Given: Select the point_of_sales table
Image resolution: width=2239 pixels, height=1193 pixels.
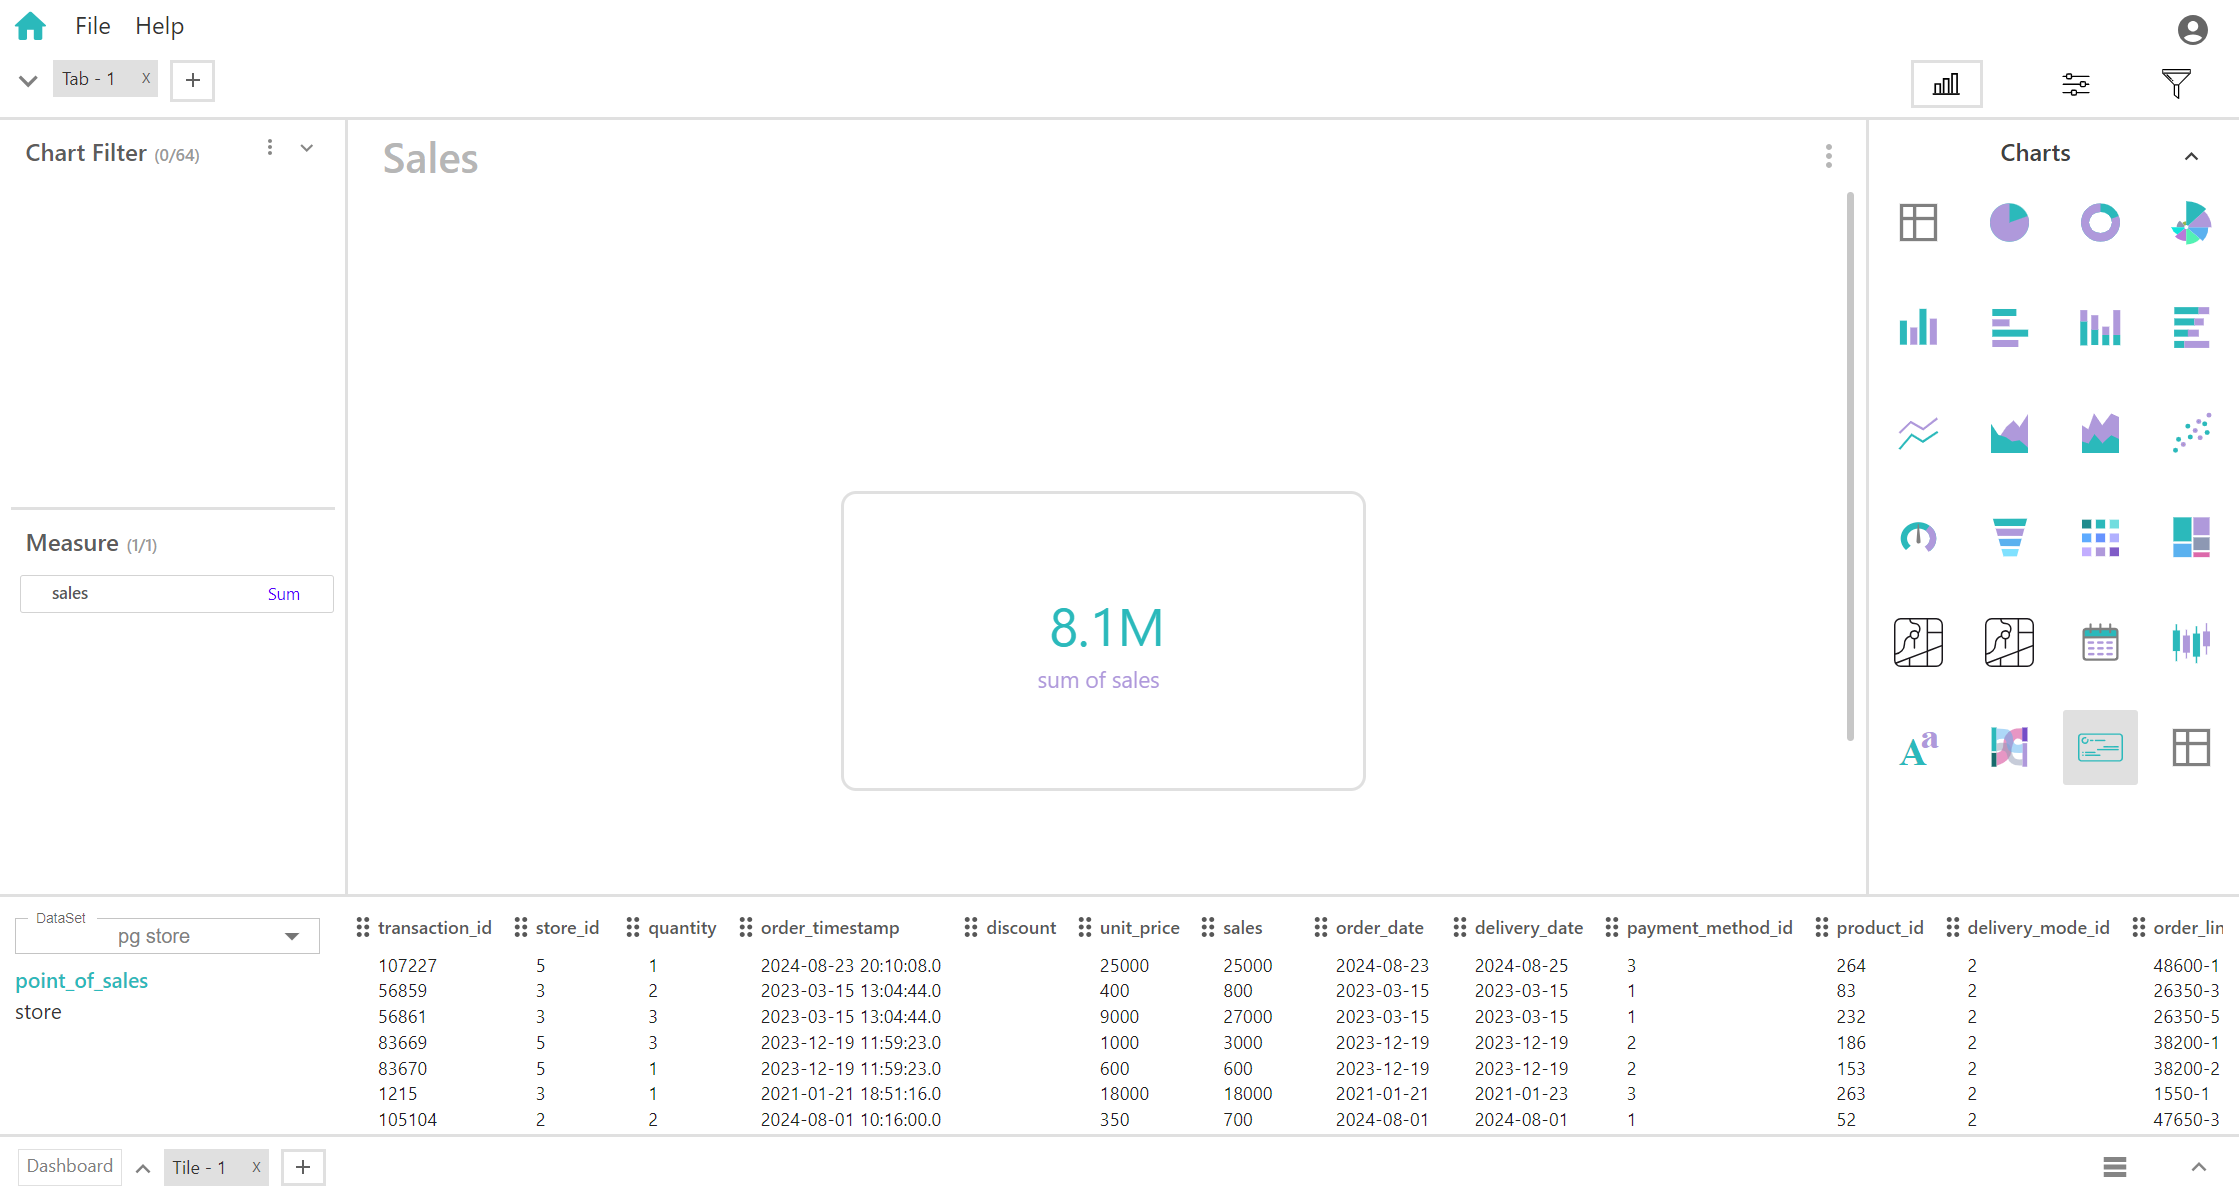Looking at the screenshot, I should click(81, 981).
